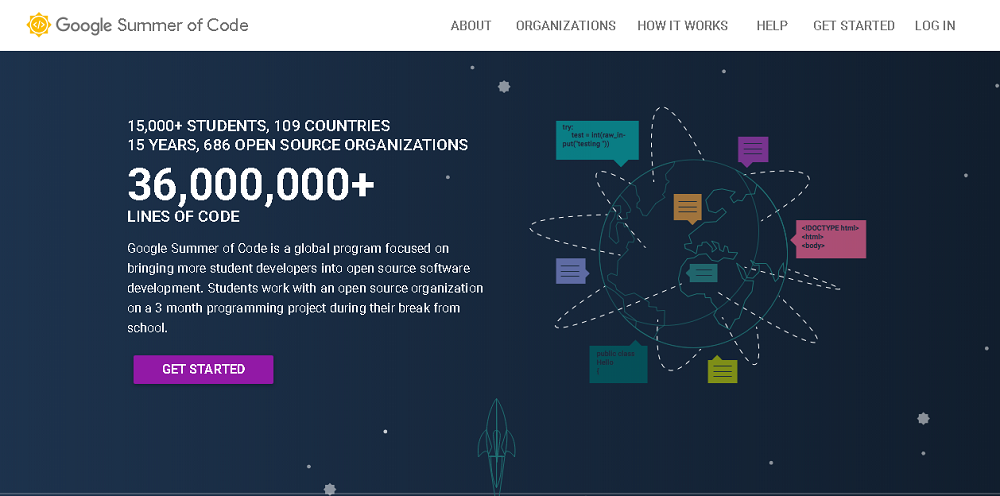Select Help in the top navigation
The width and height of the screenshot is (1000, 496).
click(x=771, y=26)
